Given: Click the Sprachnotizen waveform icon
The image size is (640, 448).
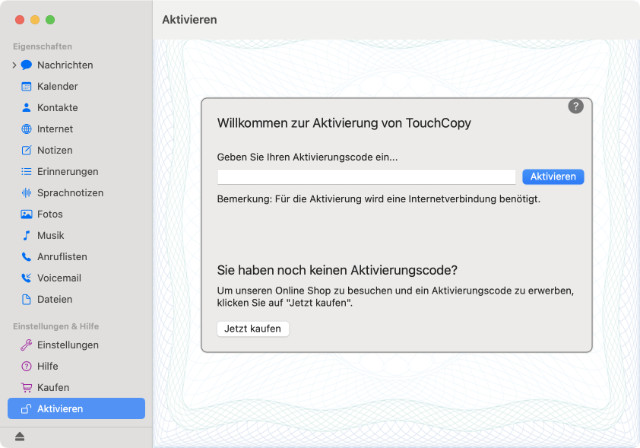Looking at the screenshot, I should (27, 193).
